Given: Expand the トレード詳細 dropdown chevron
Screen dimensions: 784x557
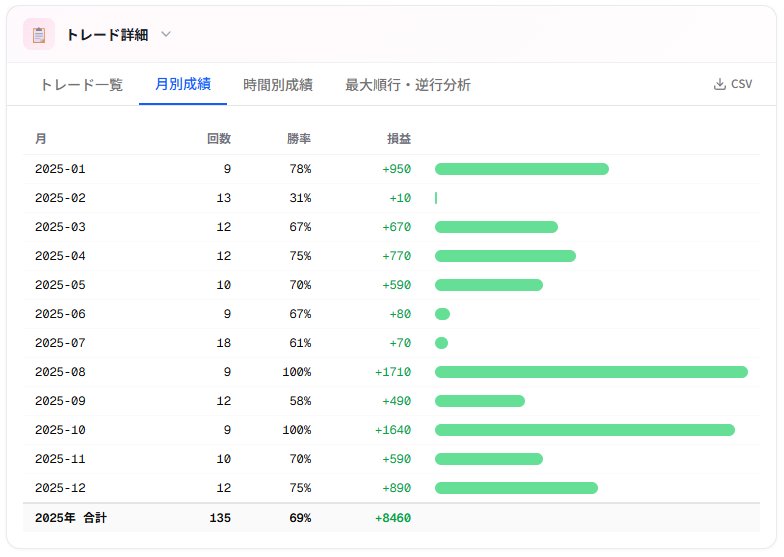Looking at the screenshot, I should pyautogui.click(x=166, y=34).
